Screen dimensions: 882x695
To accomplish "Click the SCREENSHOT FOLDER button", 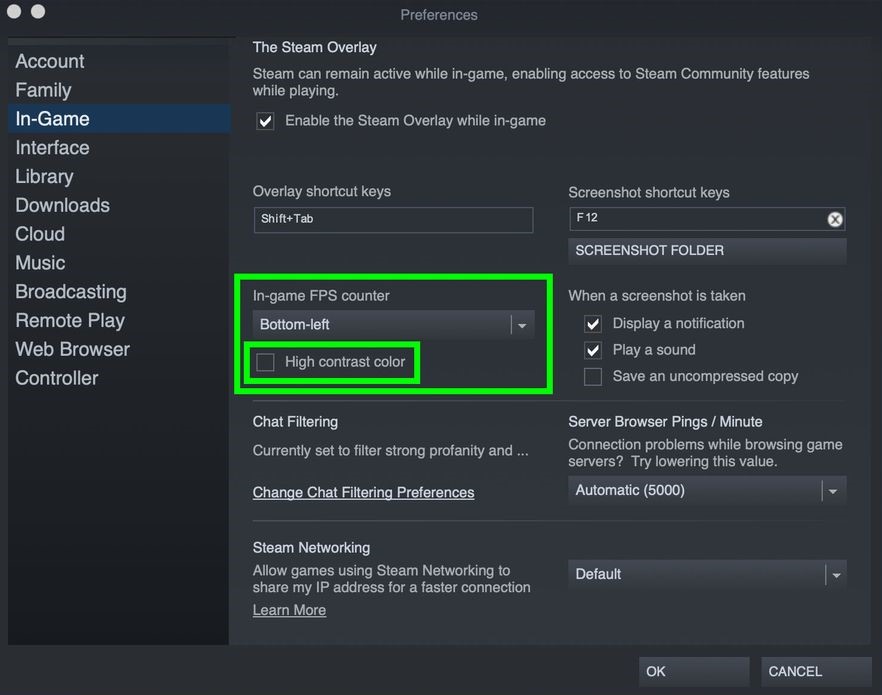I will tap(706, 251).
